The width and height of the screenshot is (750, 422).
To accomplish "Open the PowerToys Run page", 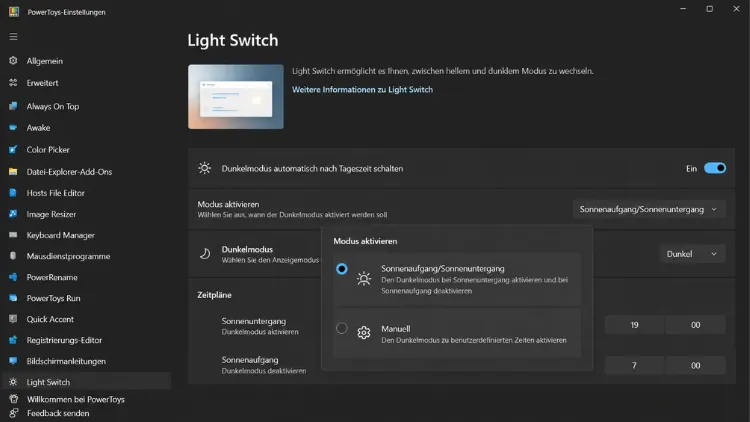I will click(x=54, y=298).
